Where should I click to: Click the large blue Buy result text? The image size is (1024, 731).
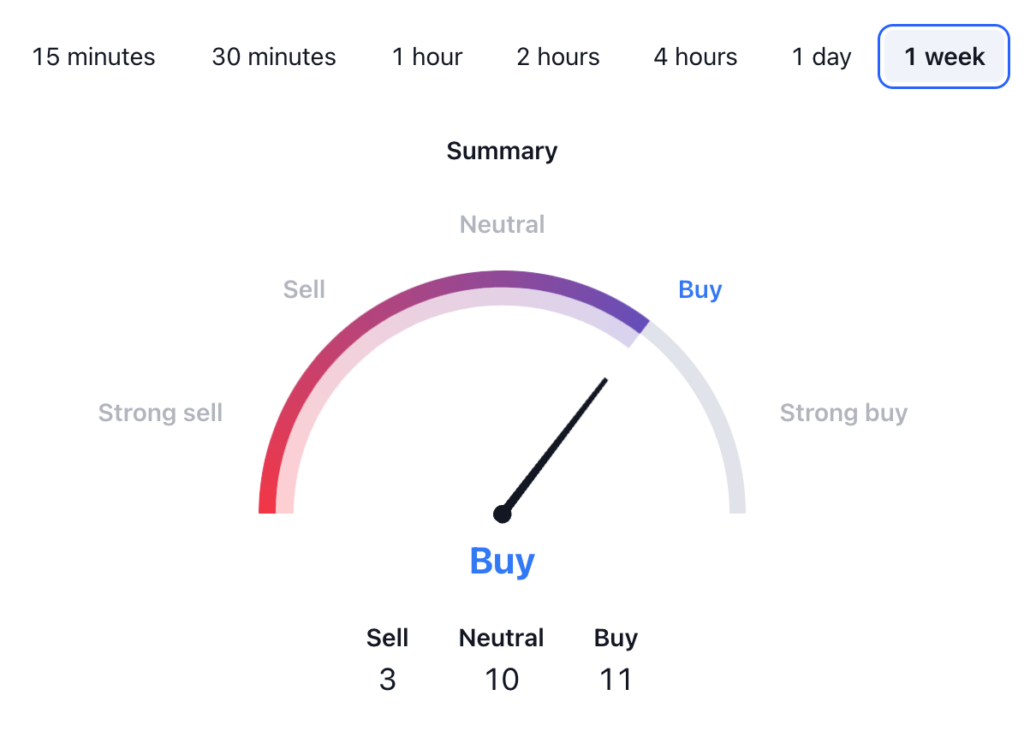coord(502,561)
